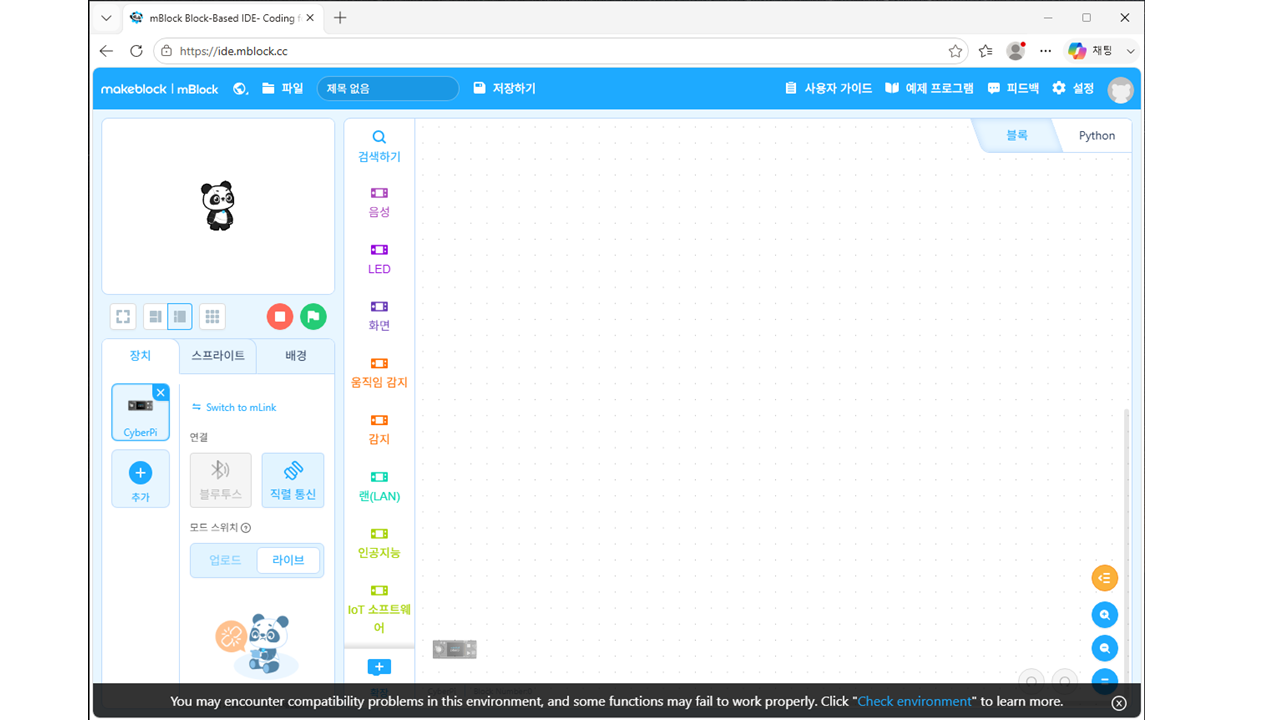Open browser settings and more menu

pyautogui.click(x=1046, y=51)
